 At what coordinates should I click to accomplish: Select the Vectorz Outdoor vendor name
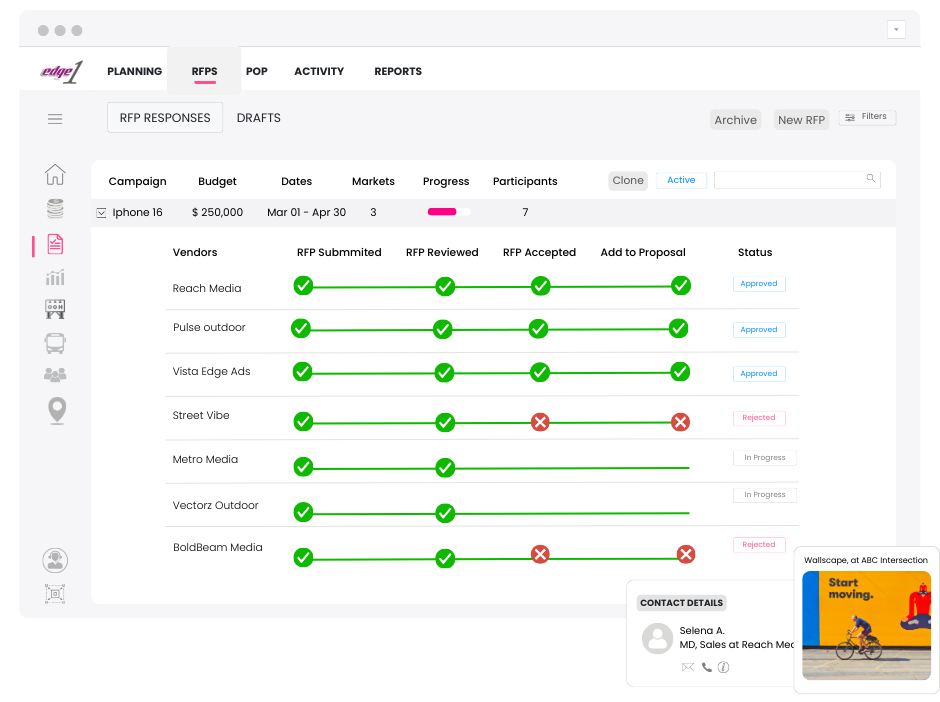coord(215,505)
